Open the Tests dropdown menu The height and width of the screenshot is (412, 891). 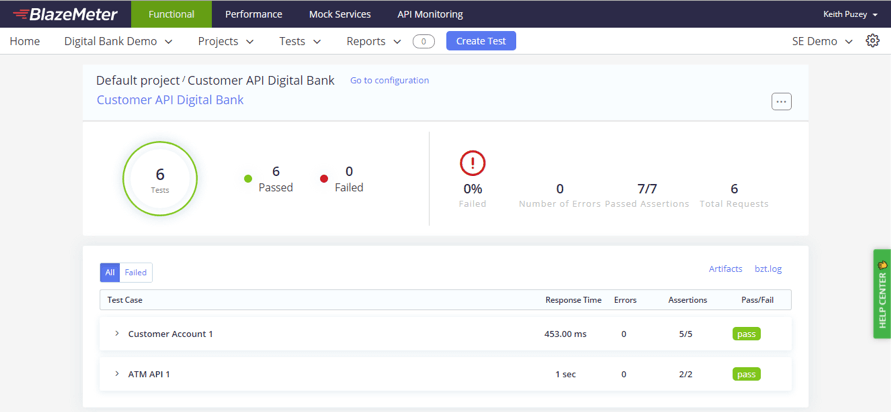(x=300, y=41)
